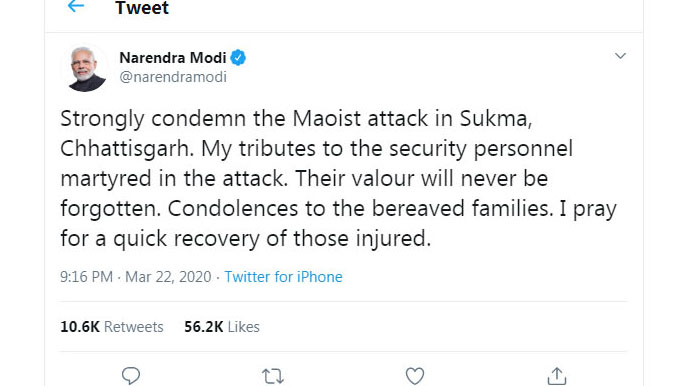Open Narendra Modi display name link

coord(173,58)
